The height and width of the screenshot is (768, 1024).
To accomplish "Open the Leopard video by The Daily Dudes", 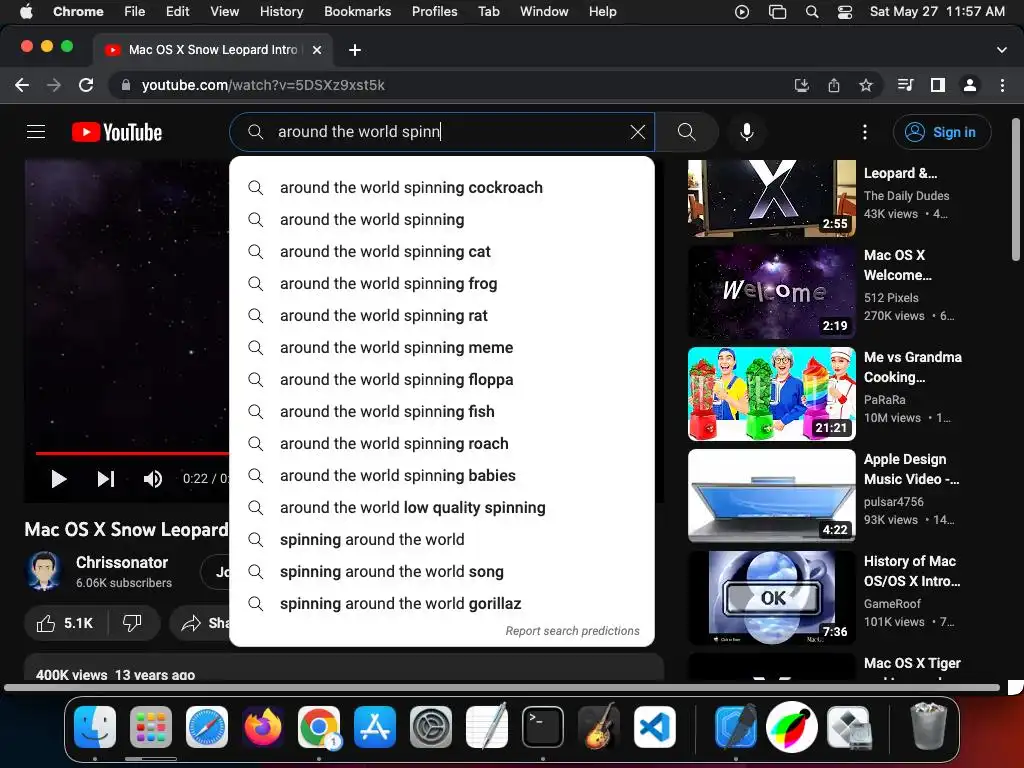I will (772, 198).
